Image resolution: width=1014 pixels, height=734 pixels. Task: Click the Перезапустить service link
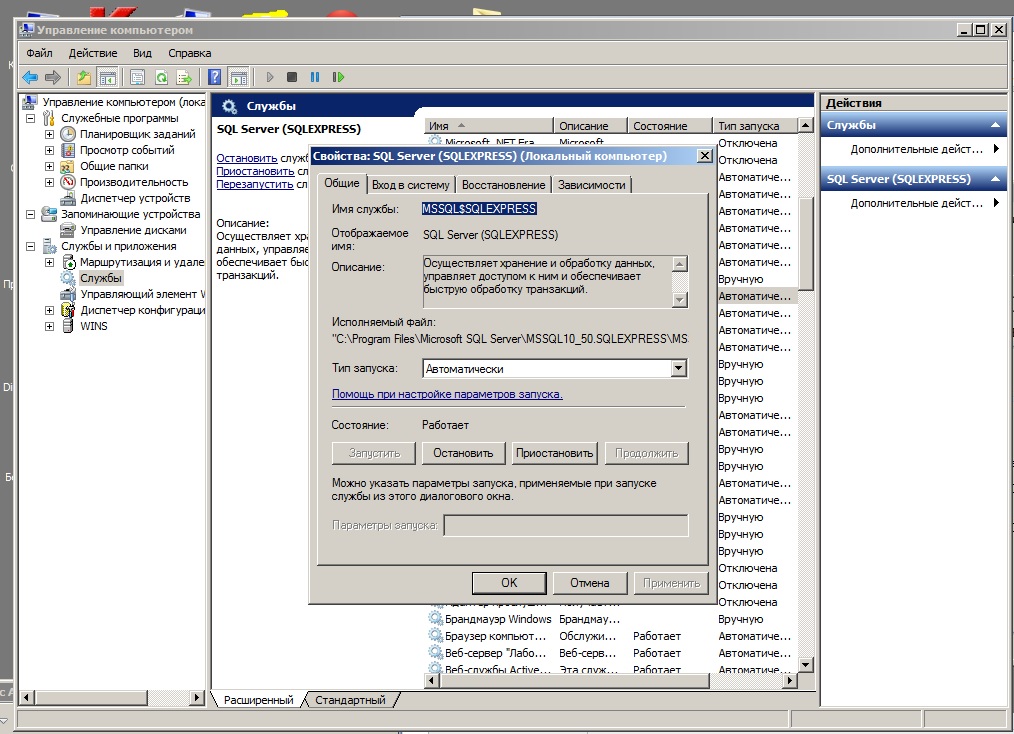point(255,184)
